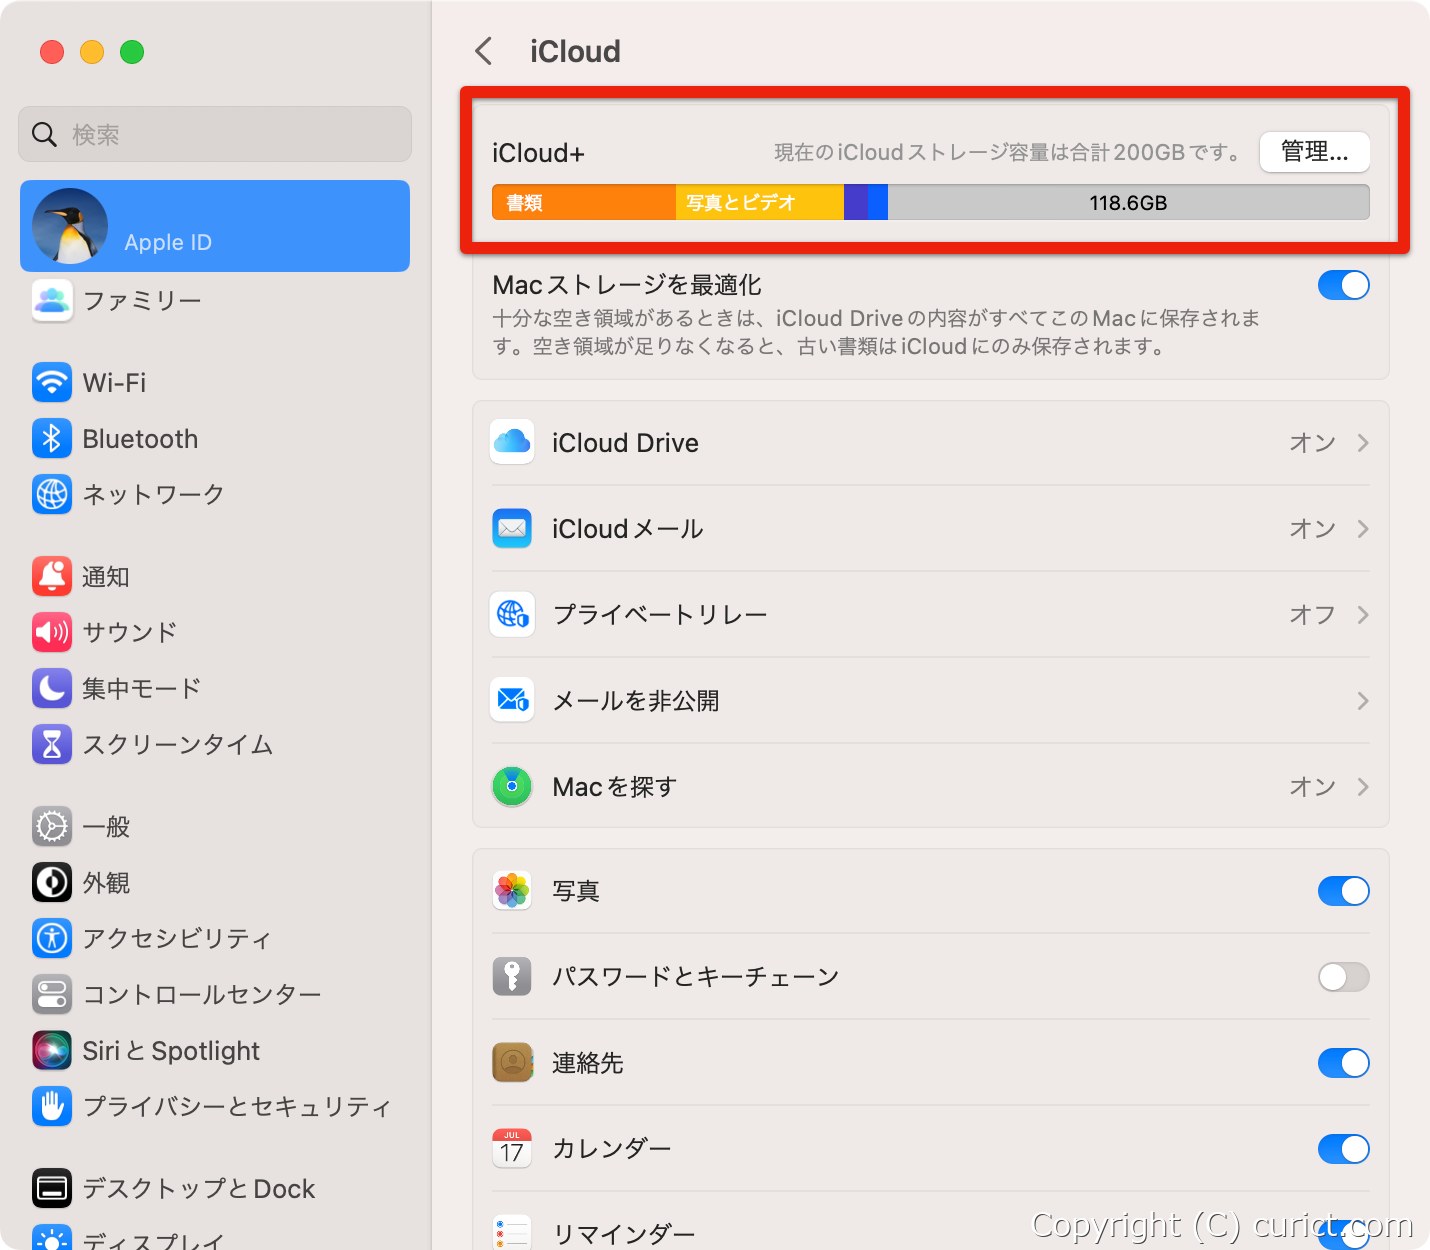This screenshot has width=1430, height=1250.
Task: Open Screen Time (スクリーンタイム) hourglass icon
Action: (52, 744)
